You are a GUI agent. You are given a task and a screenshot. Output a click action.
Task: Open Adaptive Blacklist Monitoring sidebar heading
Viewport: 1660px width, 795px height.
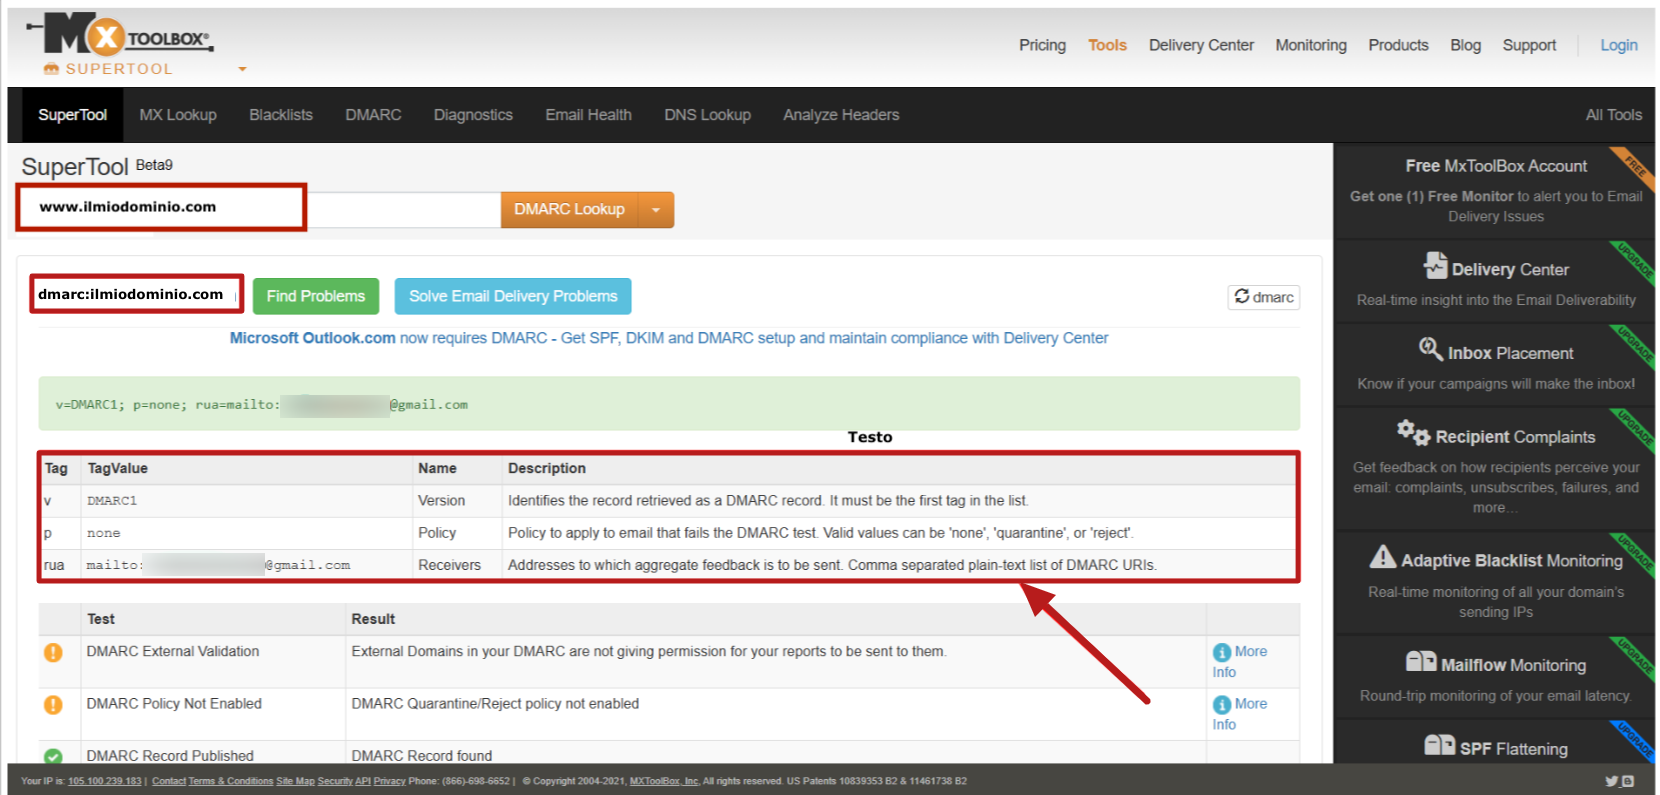1512,561
